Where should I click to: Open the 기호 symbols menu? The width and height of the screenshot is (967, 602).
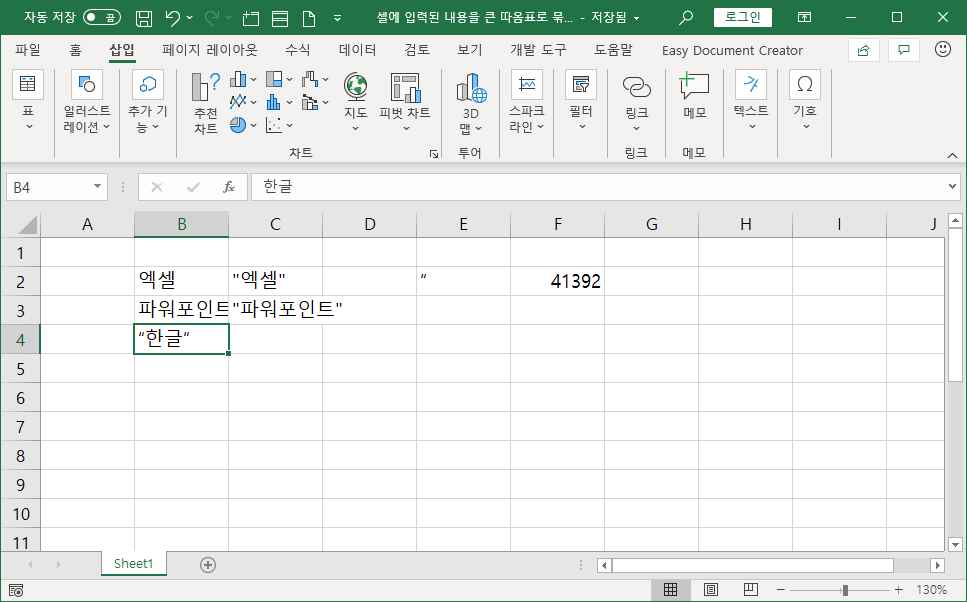[x=805, y=102]
